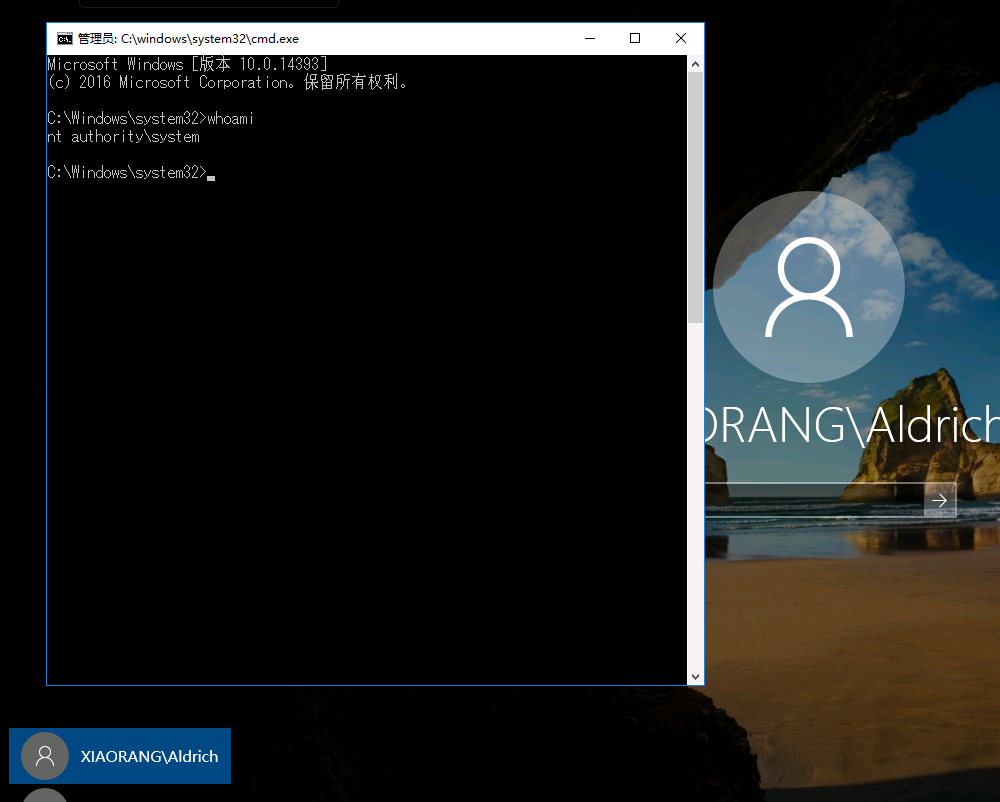Click the small avatar in XIAORANG\Aldrich tile

(x=45, y=756)
